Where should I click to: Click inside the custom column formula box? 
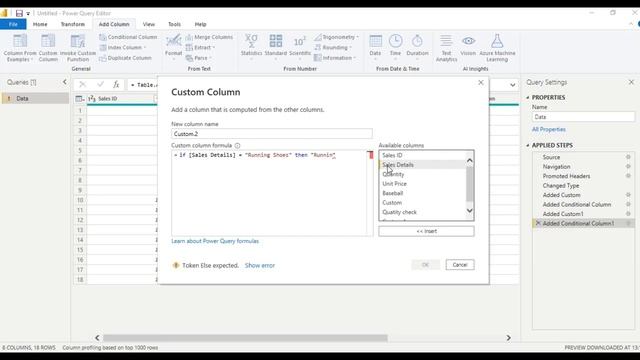pos(269,193)
